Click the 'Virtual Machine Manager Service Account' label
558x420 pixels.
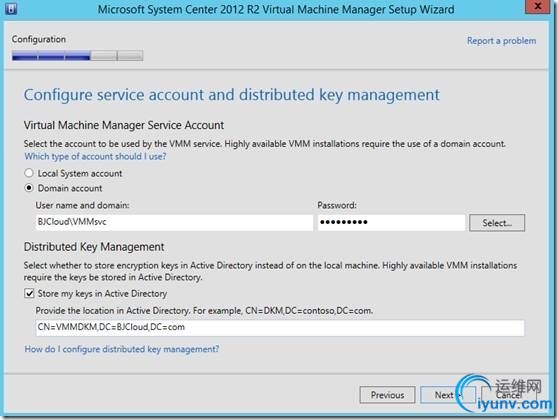click(124, 125)
